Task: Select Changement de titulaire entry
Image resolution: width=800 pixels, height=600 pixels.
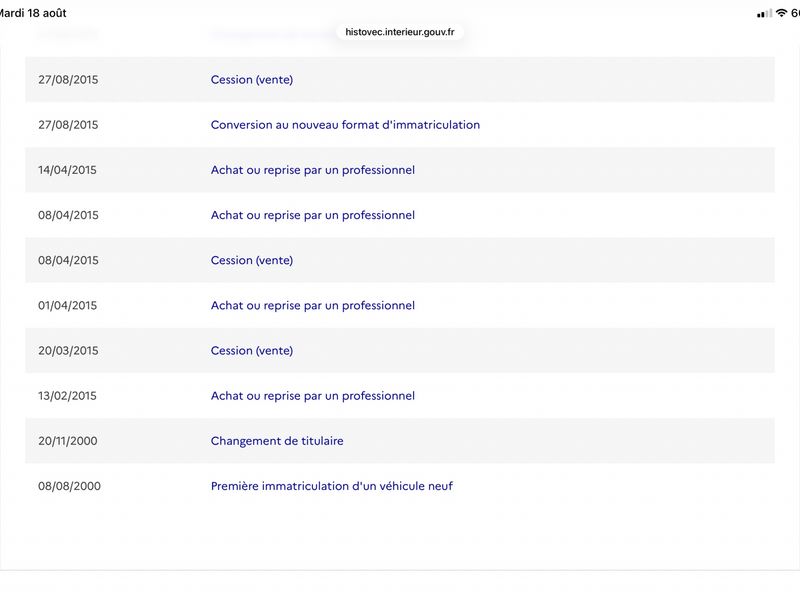Action: (277, 441)
